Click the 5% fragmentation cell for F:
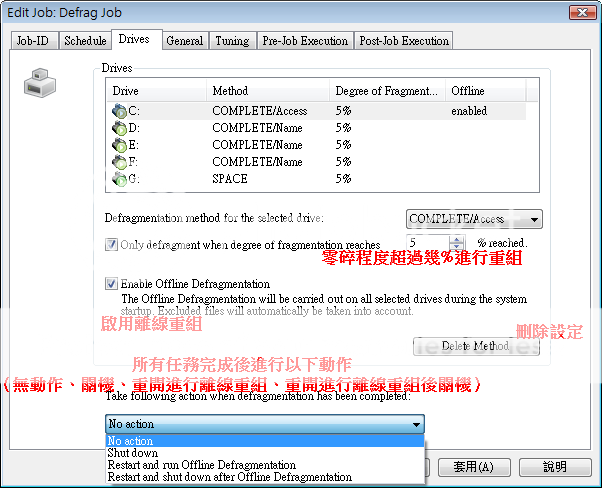 (343, 162)
